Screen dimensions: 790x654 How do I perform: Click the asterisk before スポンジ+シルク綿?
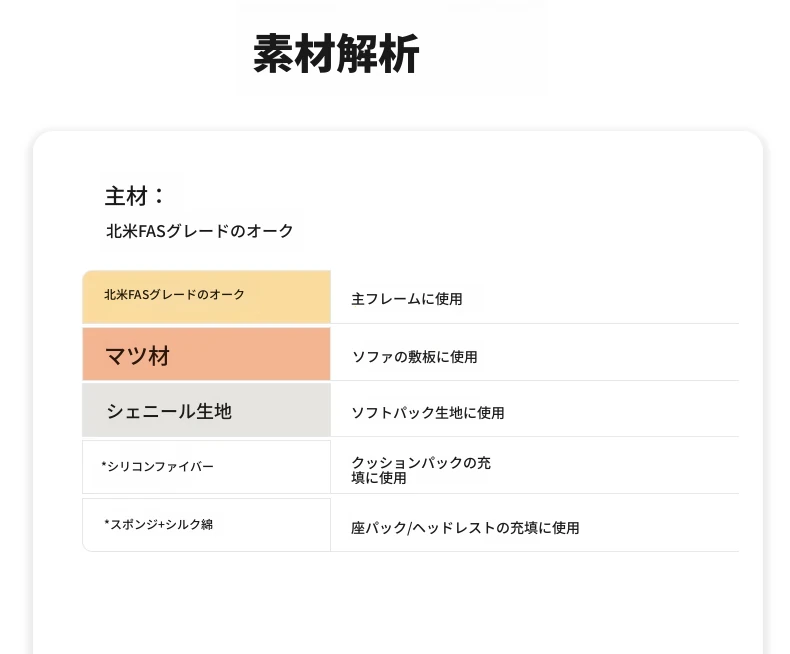pyautogui.click(x=107, y=522)
